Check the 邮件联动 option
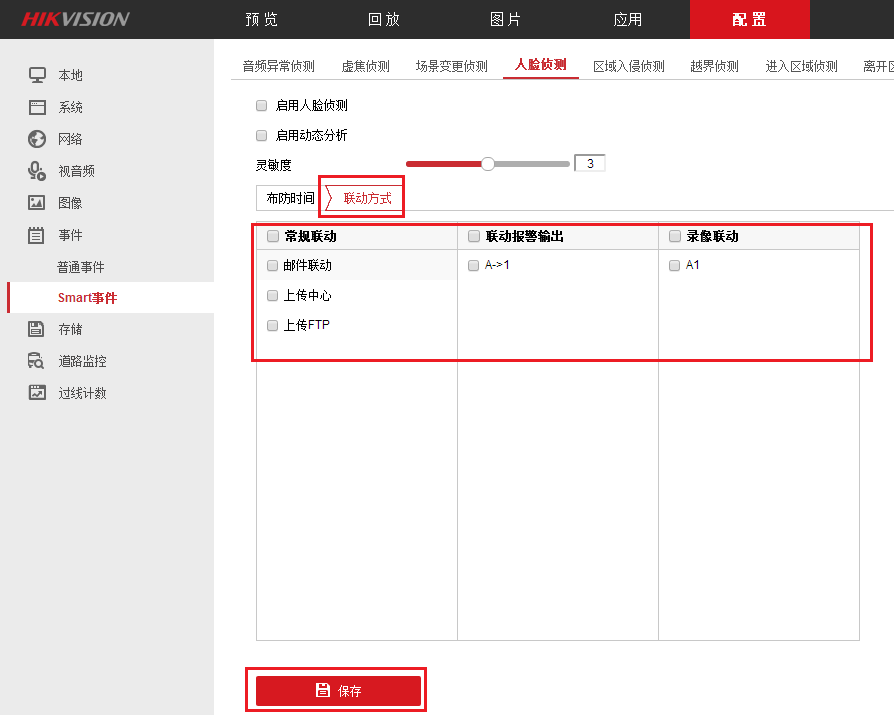This screenshot has width=894, height=715. (271, 265)
